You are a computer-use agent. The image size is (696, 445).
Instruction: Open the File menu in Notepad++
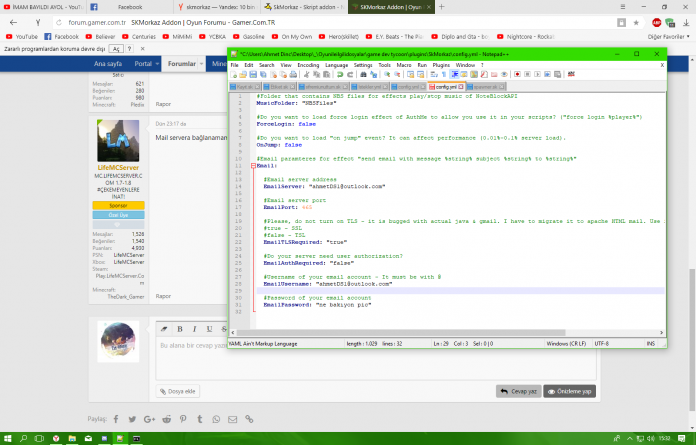click(234, 65)
